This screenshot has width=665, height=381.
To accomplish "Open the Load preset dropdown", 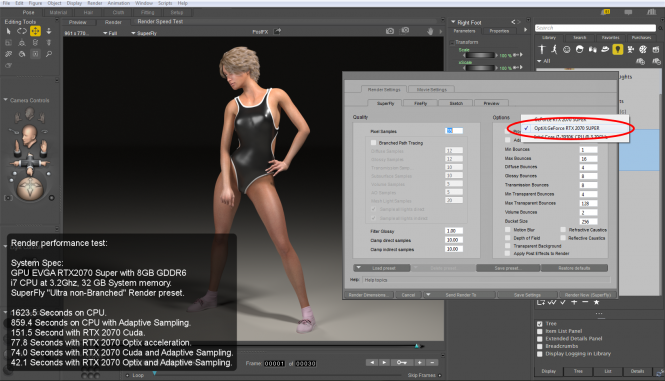I will (x=382, y=268).
